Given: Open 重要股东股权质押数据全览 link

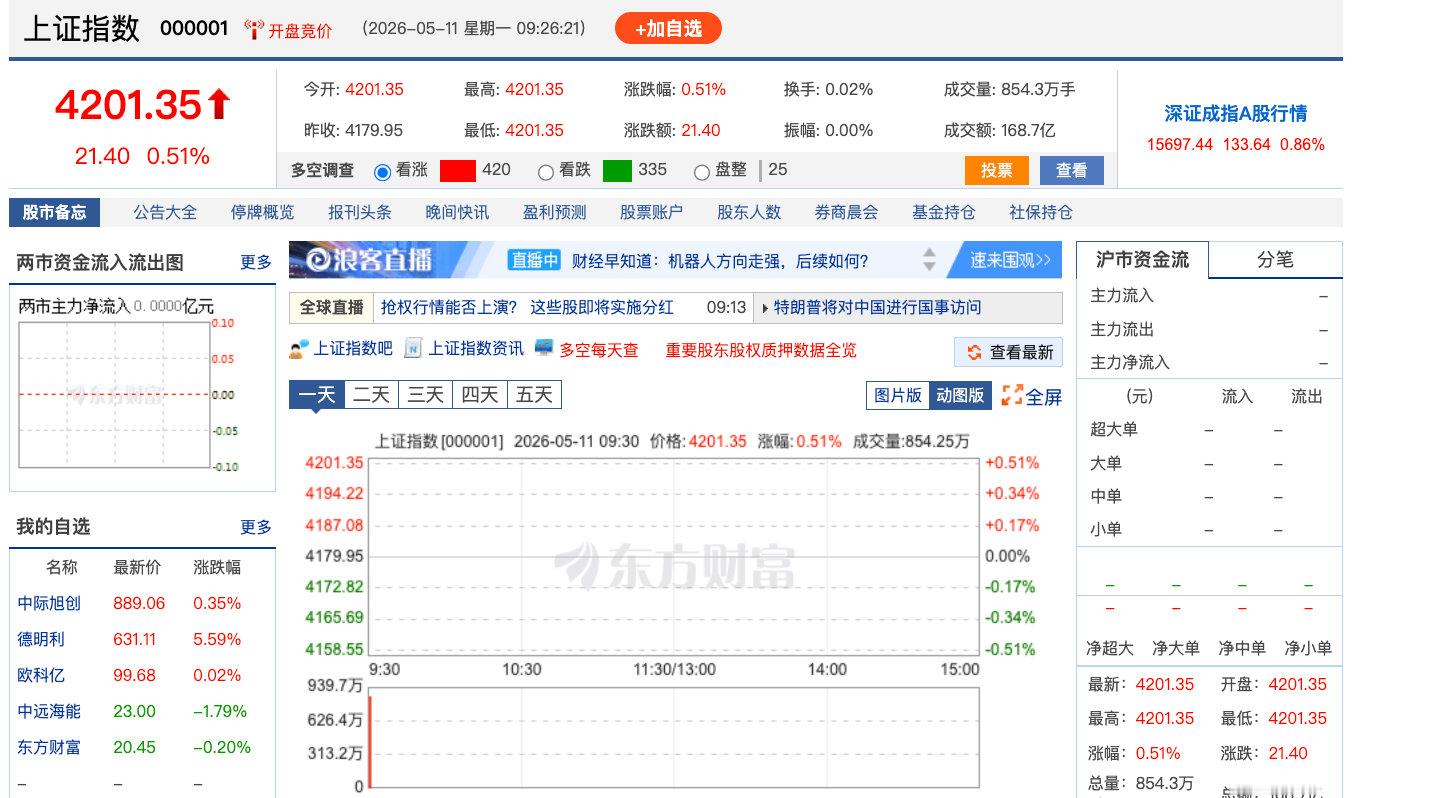Looking at the screenshot, I should (x=761, y=350).
